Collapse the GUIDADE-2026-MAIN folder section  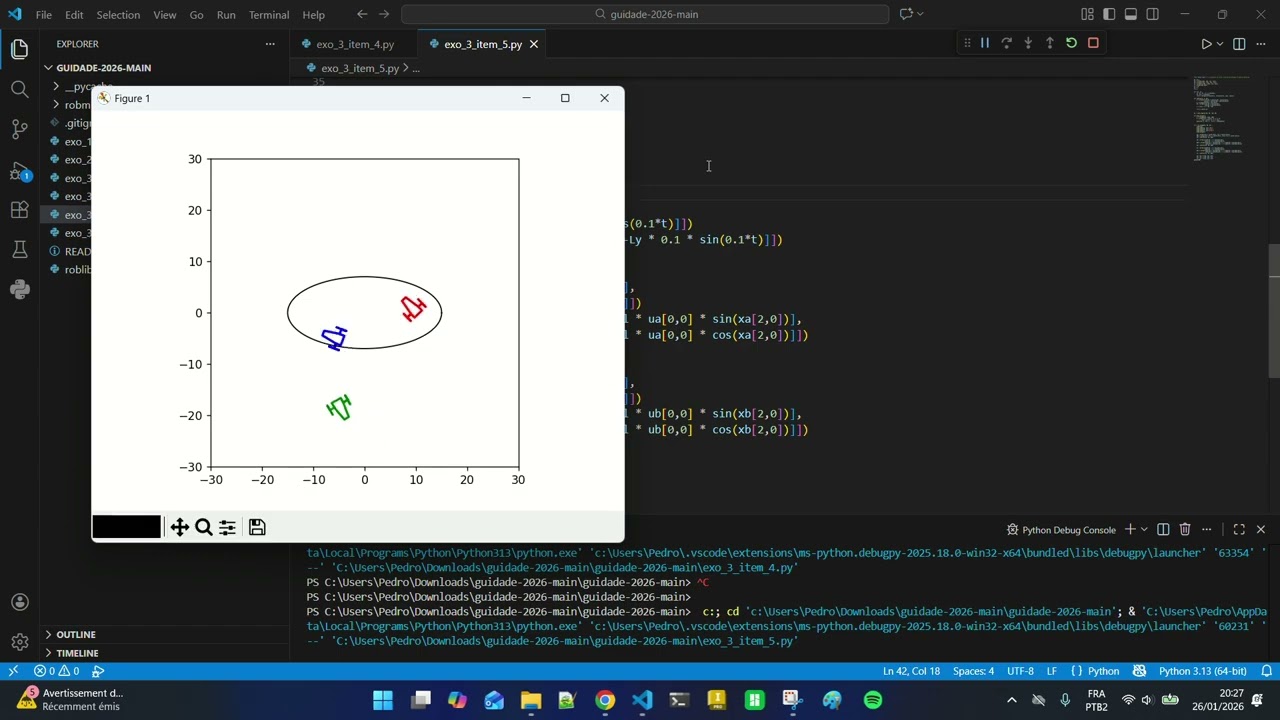(x=164, y=68)
